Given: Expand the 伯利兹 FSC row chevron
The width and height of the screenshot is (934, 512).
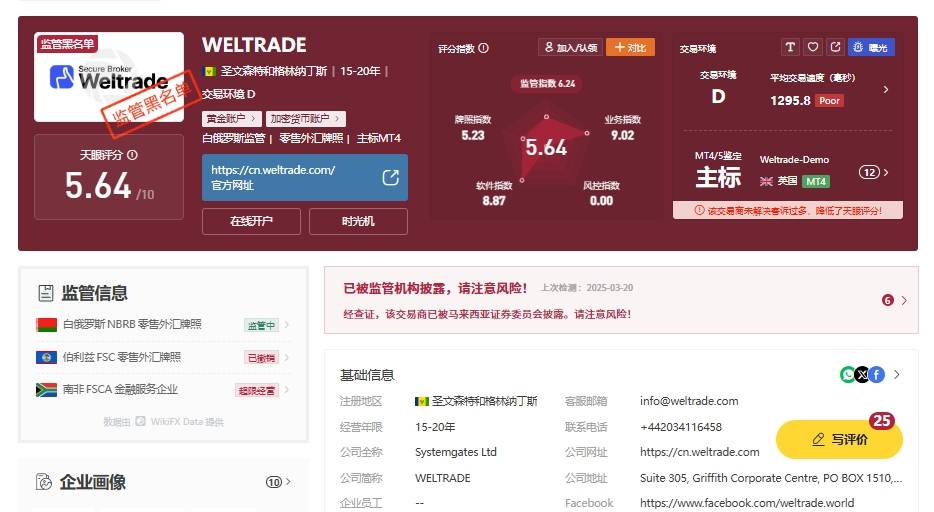Looking at the screenshot, I should pos(287,357).
